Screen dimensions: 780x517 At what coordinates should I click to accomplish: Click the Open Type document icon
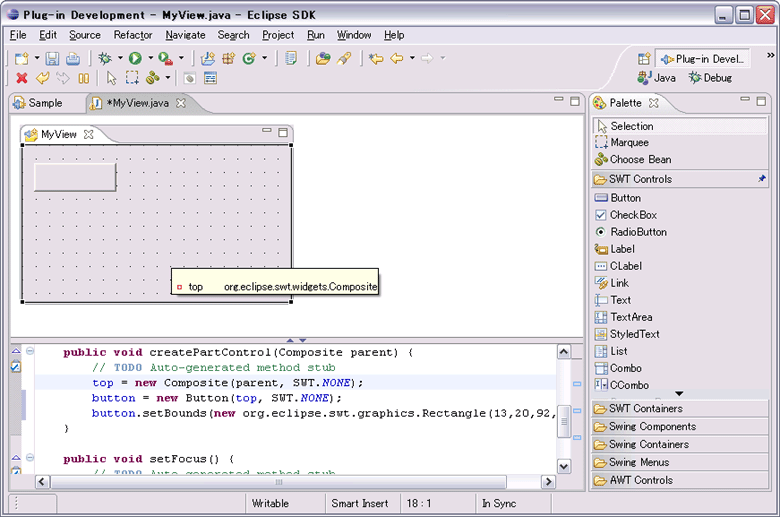point(291,58)
